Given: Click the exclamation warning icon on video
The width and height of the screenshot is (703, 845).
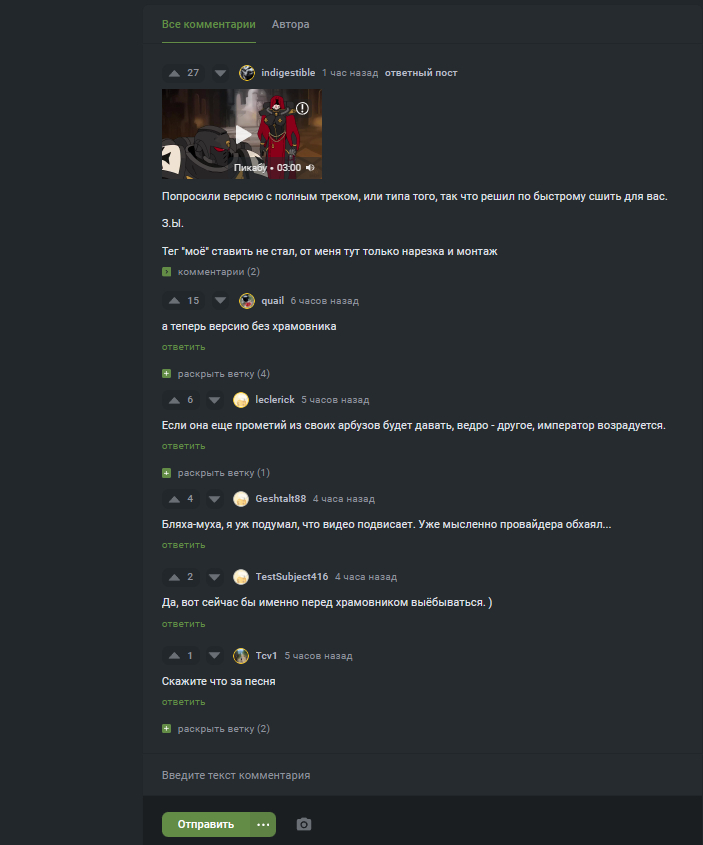Looking at the screenshot, I should [x=302, y=108].
